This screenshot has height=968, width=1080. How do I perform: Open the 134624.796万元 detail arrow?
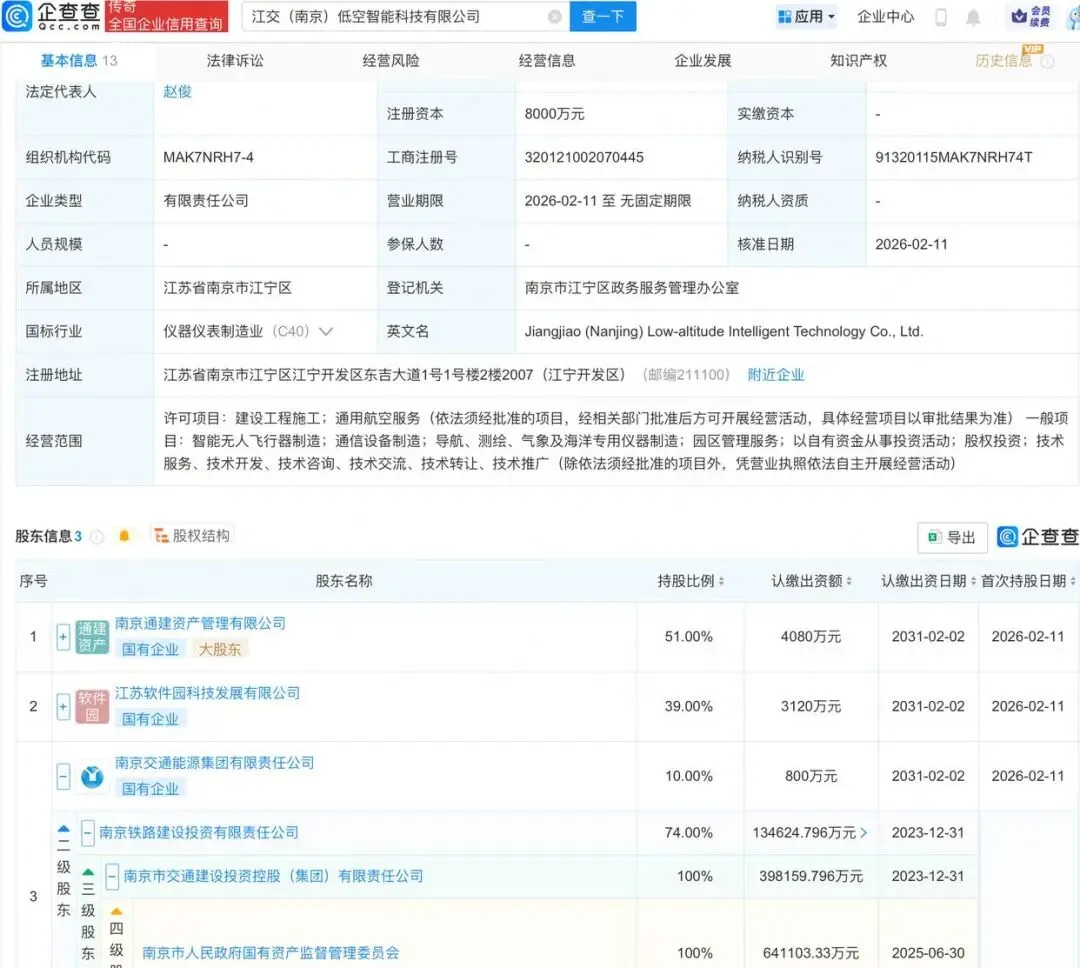click(864, 833)
